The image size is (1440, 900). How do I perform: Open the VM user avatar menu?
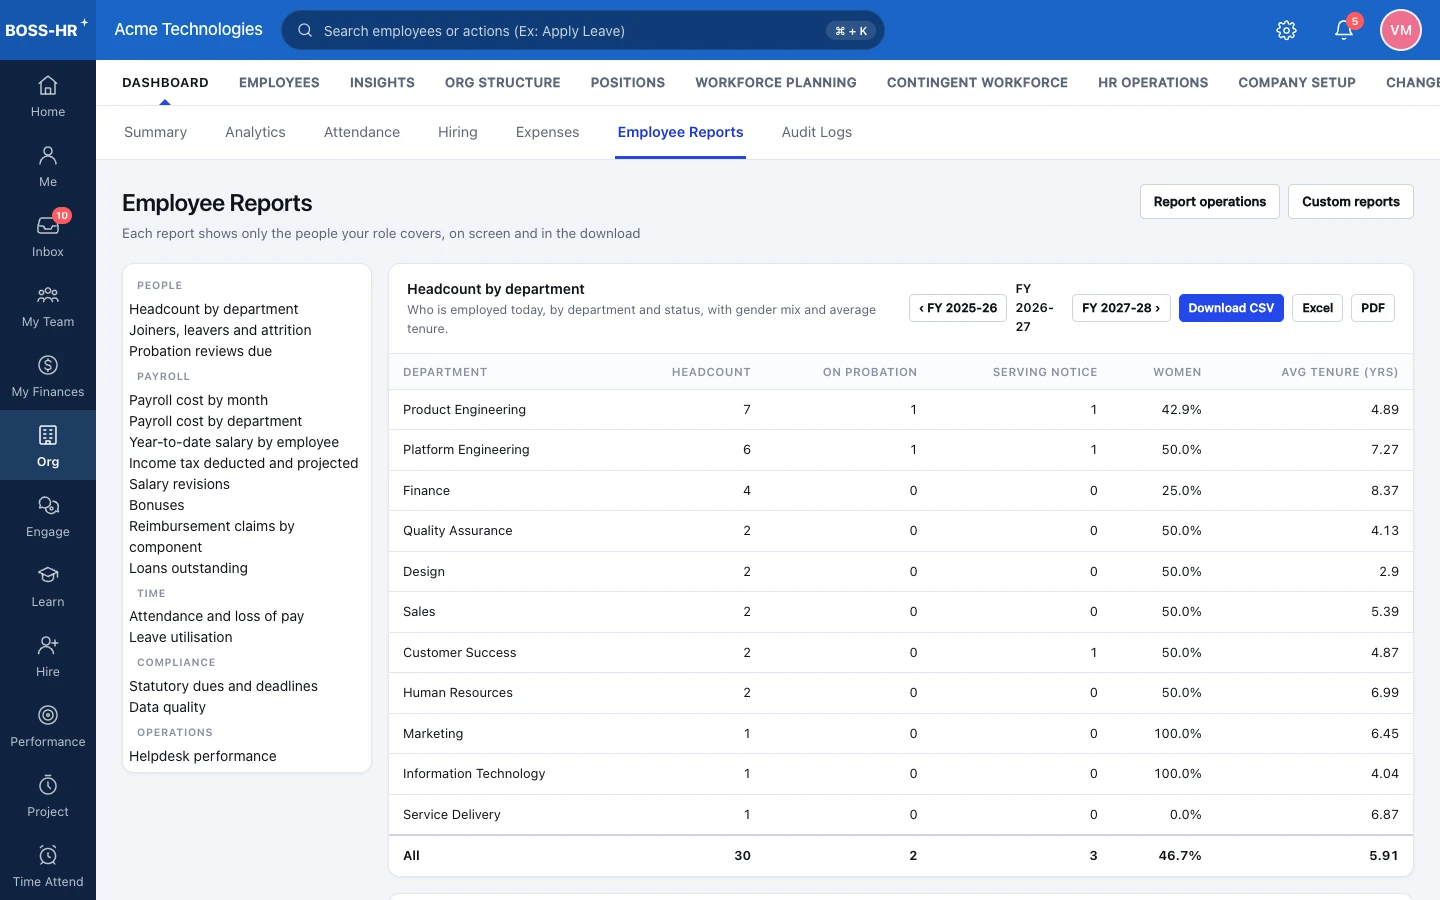(1401, 30)
